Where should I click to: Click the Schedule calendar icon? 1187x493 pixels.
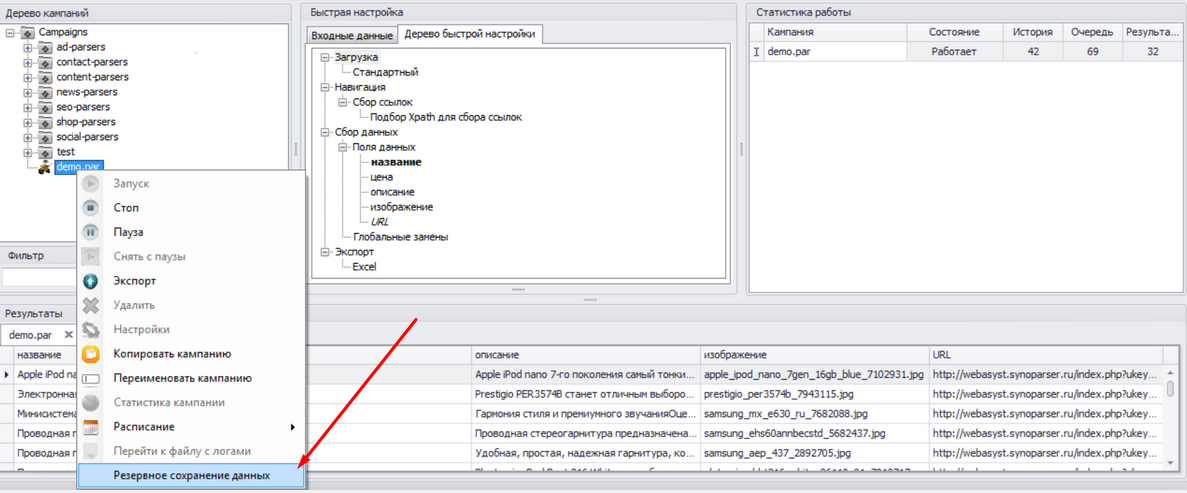click(91, 427)
